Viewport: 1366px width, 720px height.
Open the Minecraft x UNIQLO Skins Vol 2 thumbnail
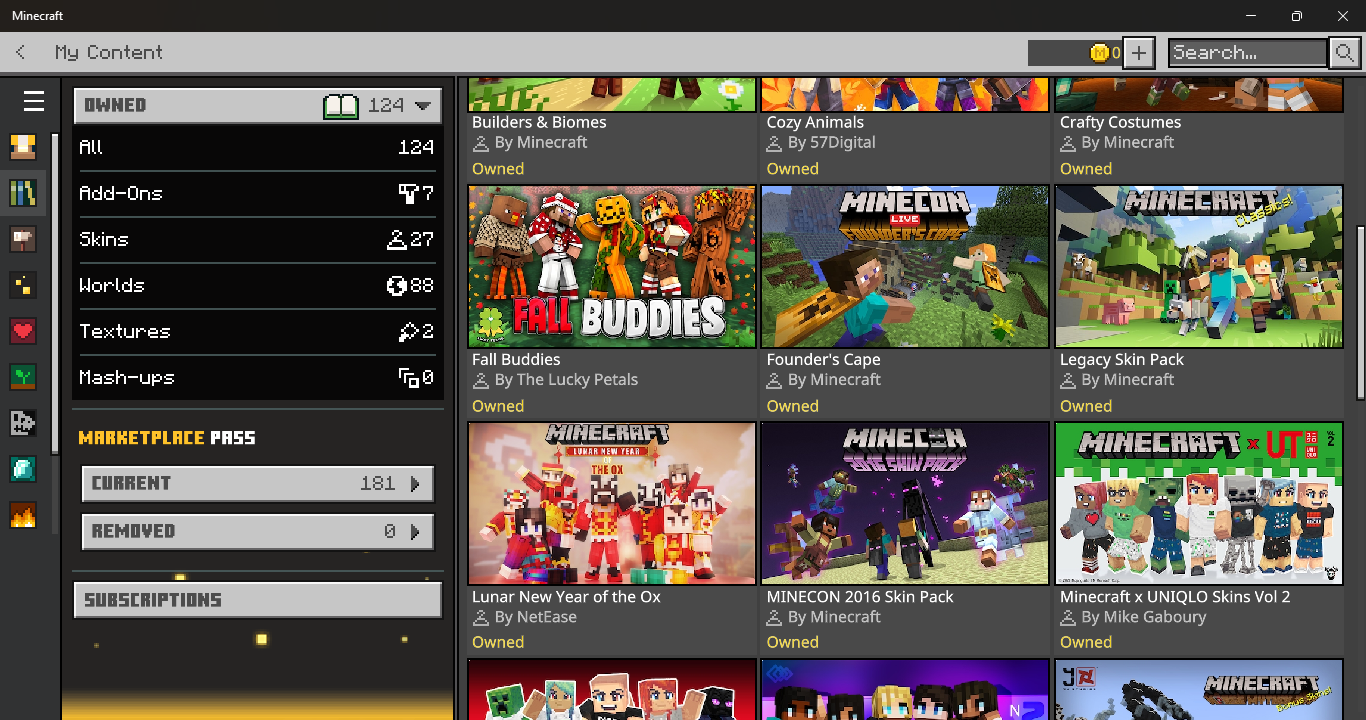click(x=1199, y=503)
